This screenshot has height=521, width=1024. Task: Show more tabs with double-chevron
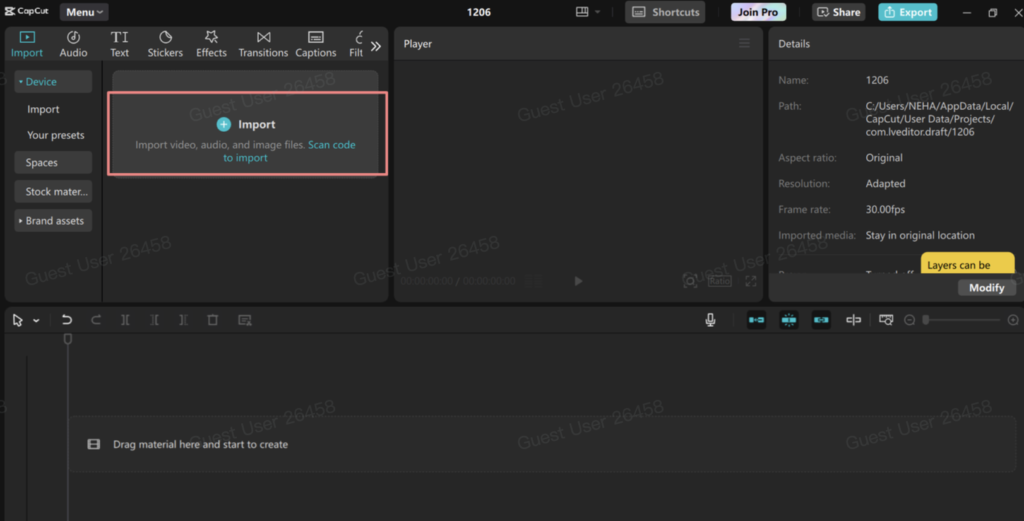376,46
